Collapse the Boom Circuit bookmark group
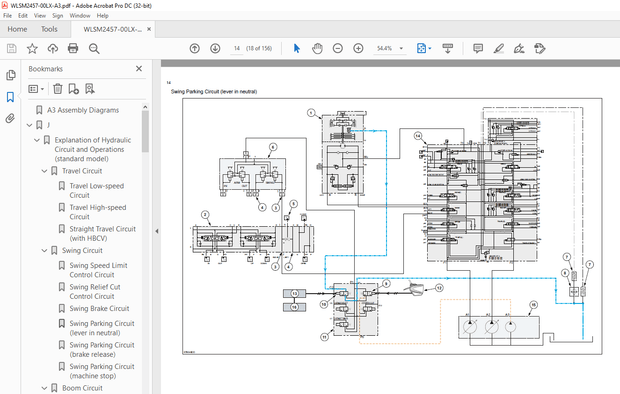The width and height of the screenshot is (620, 394). point(44,388)
